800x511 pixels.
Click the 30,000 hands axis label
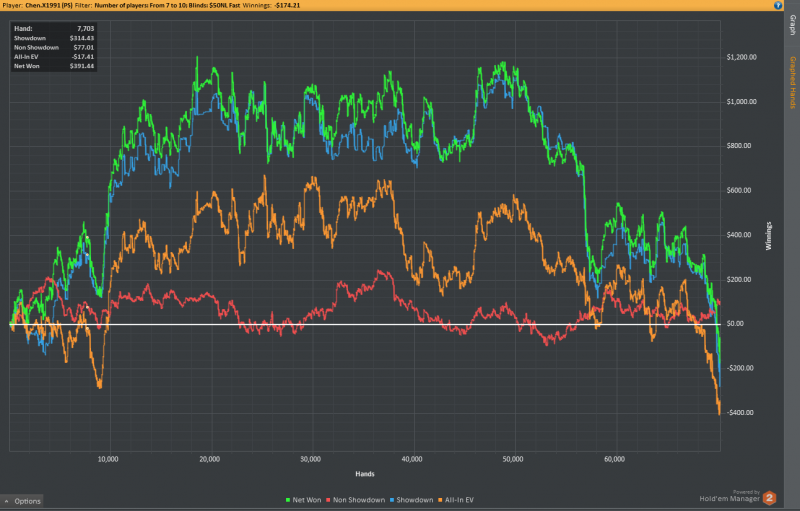(311, 460)
